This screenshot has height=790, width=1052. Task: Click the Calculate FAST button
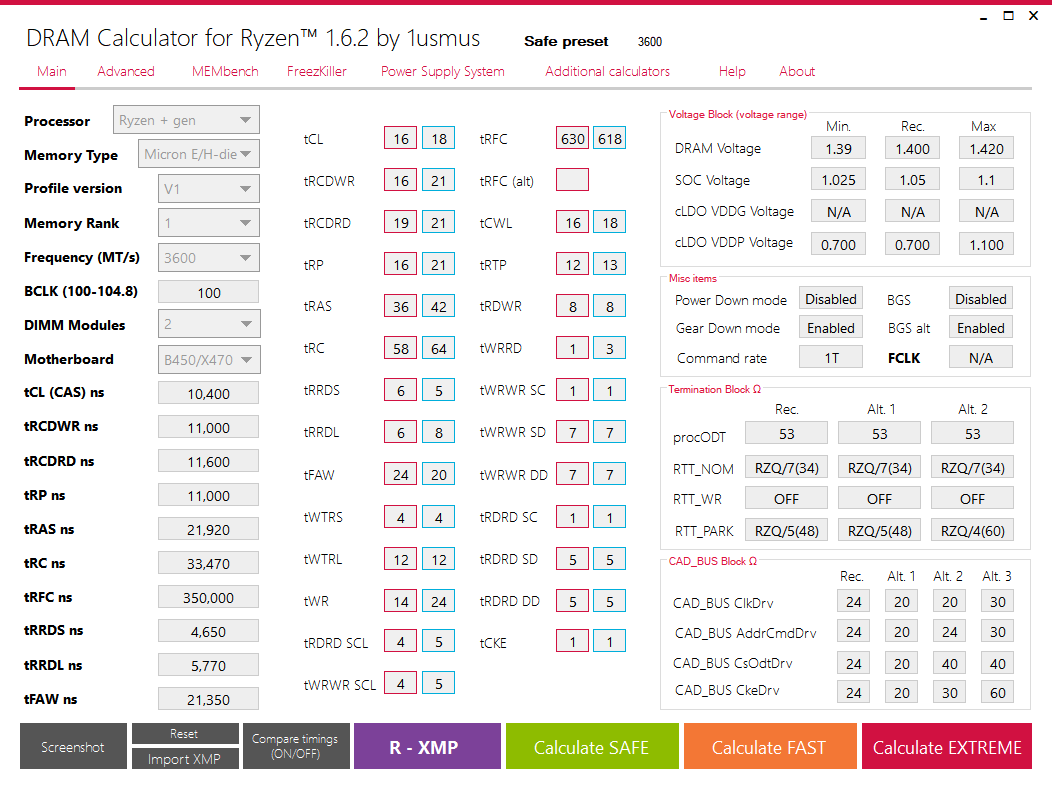[770, 746]
